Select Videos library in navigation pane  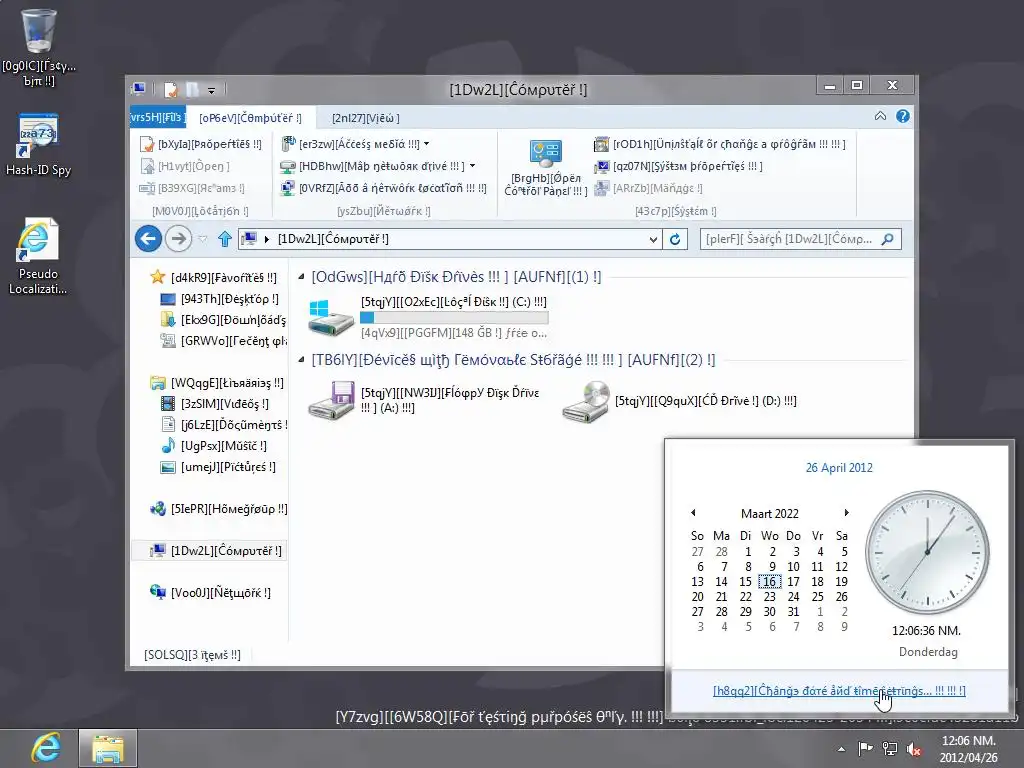click(215, 404)
